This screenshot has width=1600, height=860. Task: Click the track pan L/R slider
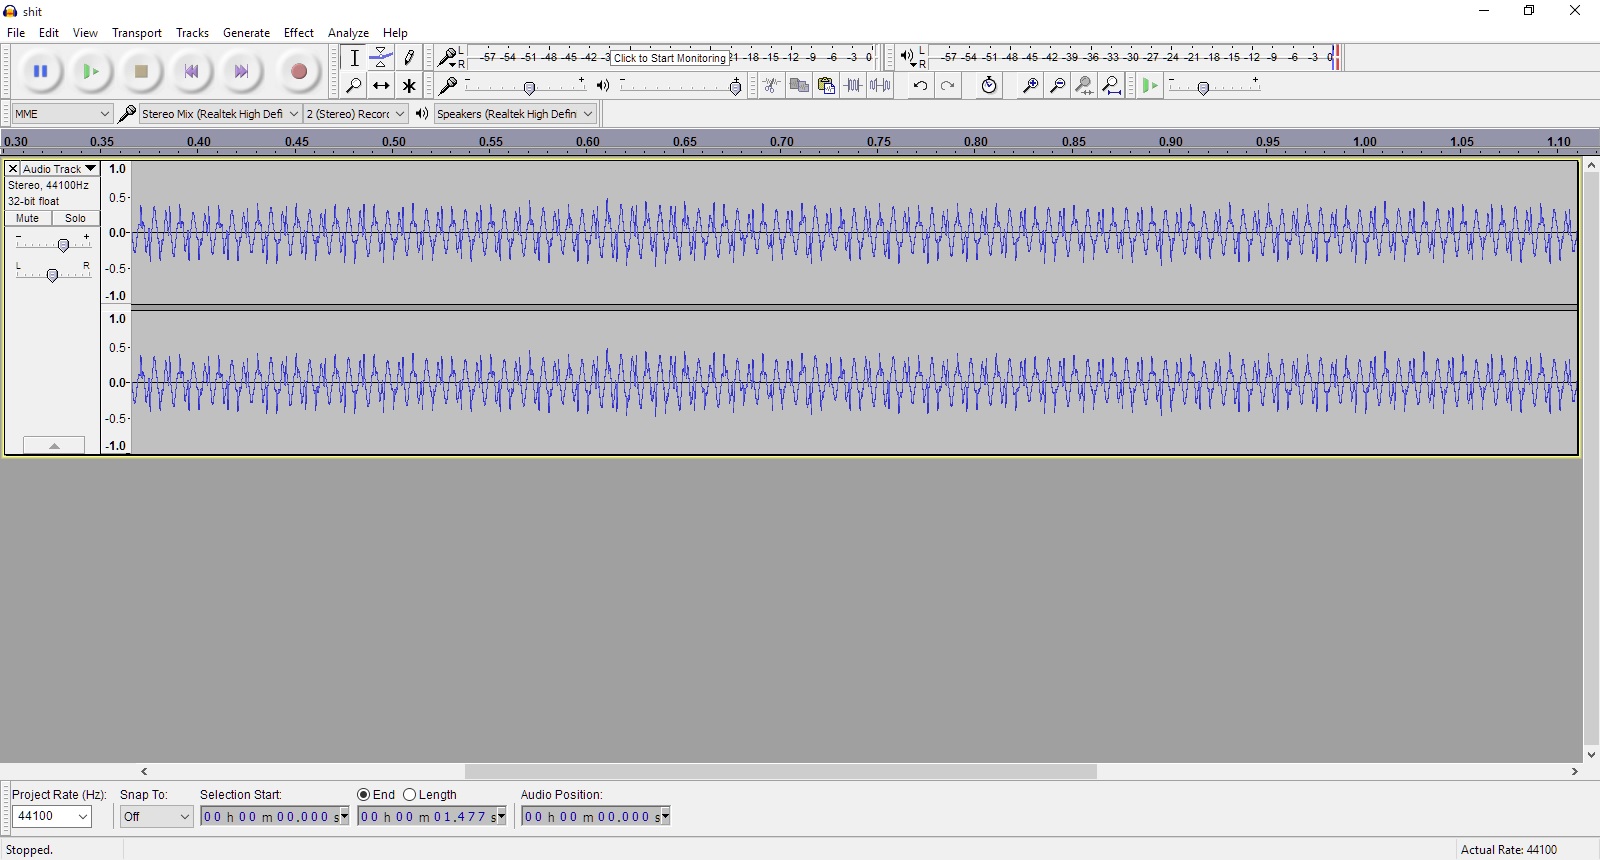point(53,275)
